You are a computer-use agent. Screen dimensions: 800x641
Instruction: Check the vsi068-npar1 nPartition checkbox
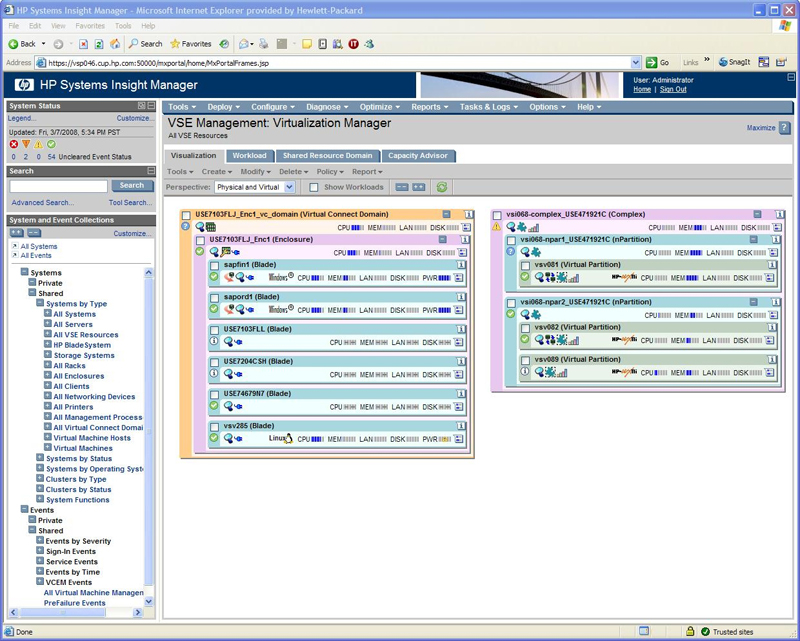(511, 240)
